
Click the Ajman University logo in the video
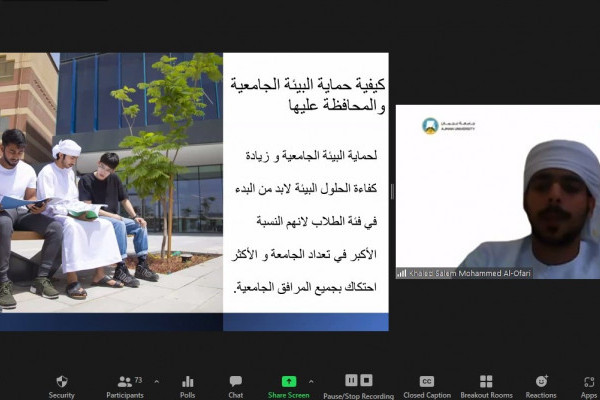430,126
